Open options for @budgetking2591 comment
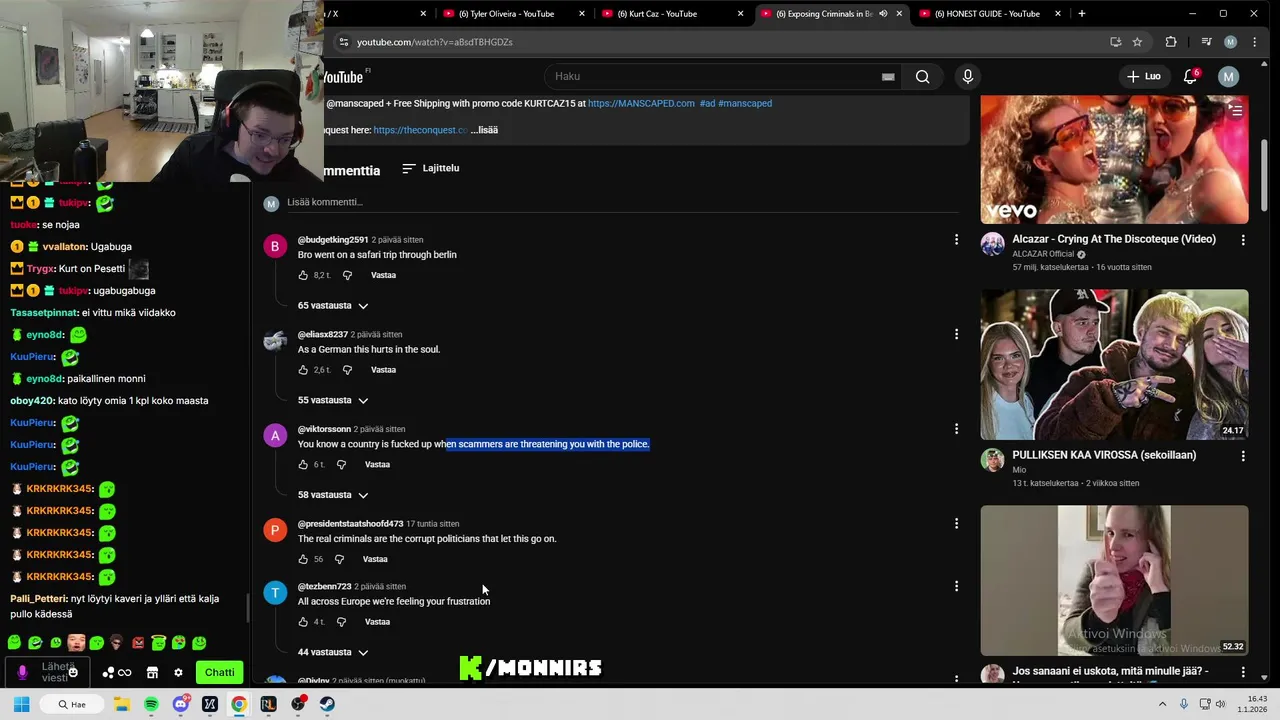Image resolution: width=1280 pixels, height=720 pixels. pos(956,239)
